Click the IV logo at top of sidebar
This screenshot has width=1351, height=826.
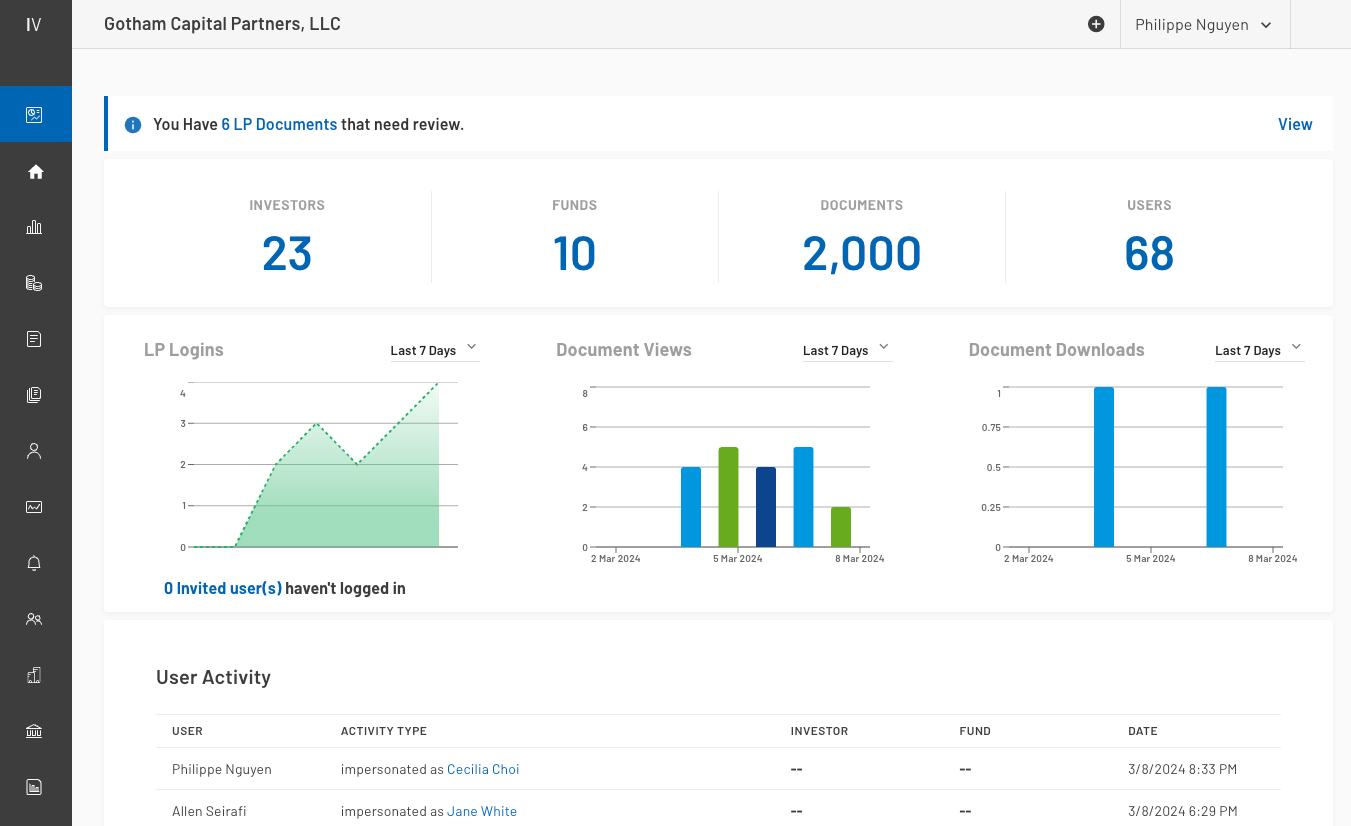tap(36, 24)
